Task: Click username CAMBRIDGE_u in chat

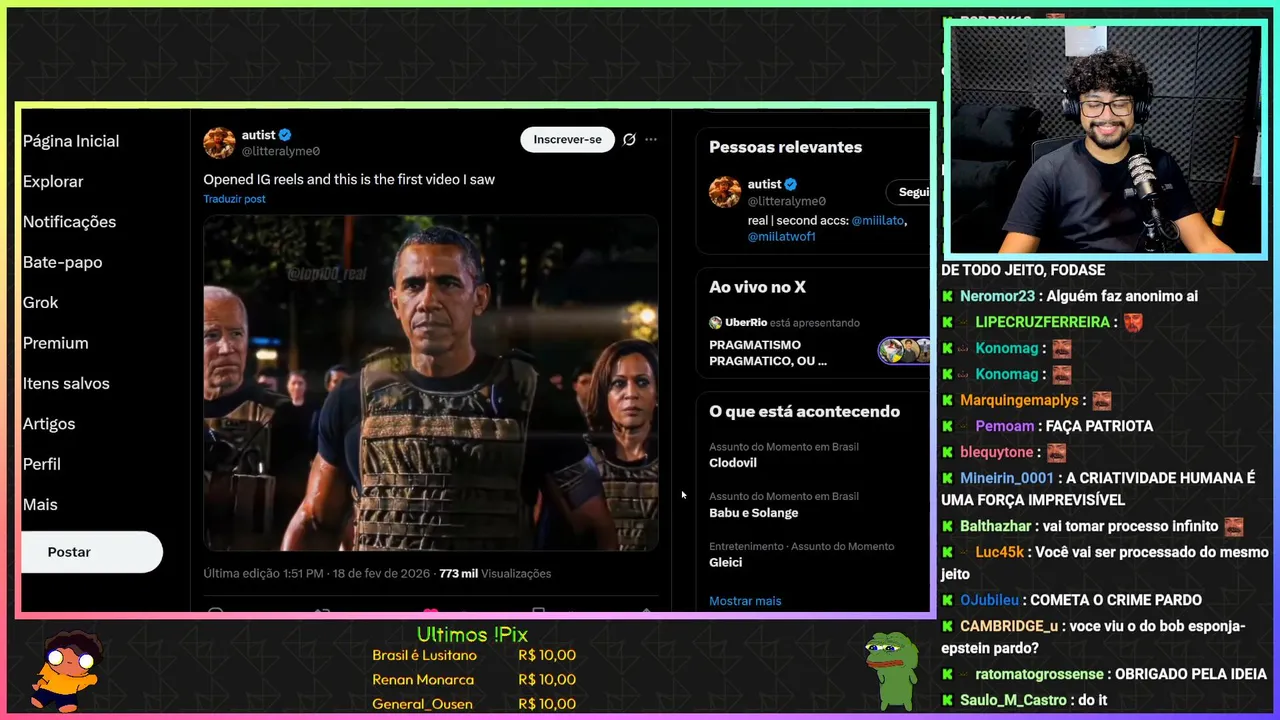Action: (x=1009, y=626)
